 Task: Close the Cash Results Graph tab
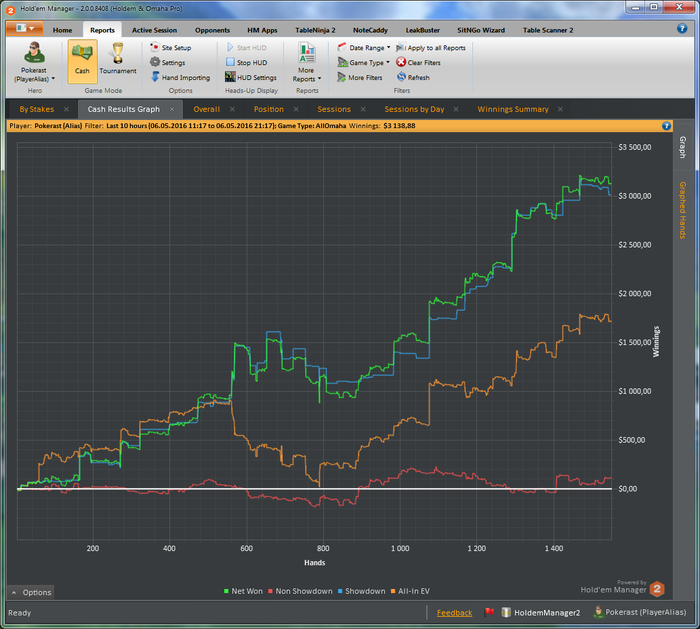click(x=172, y=109)
